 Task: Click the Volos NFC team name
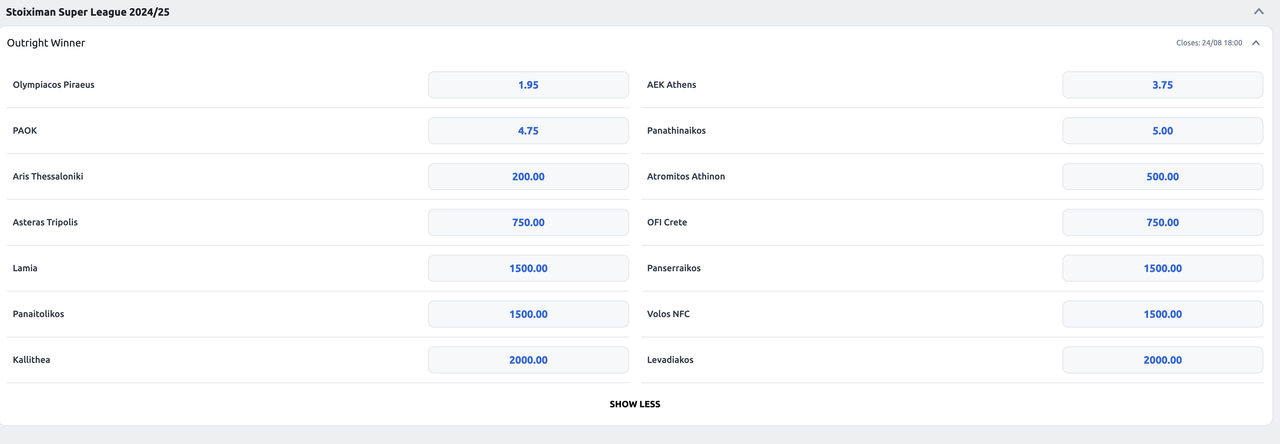pyautogui.click(x=669, y=314)
